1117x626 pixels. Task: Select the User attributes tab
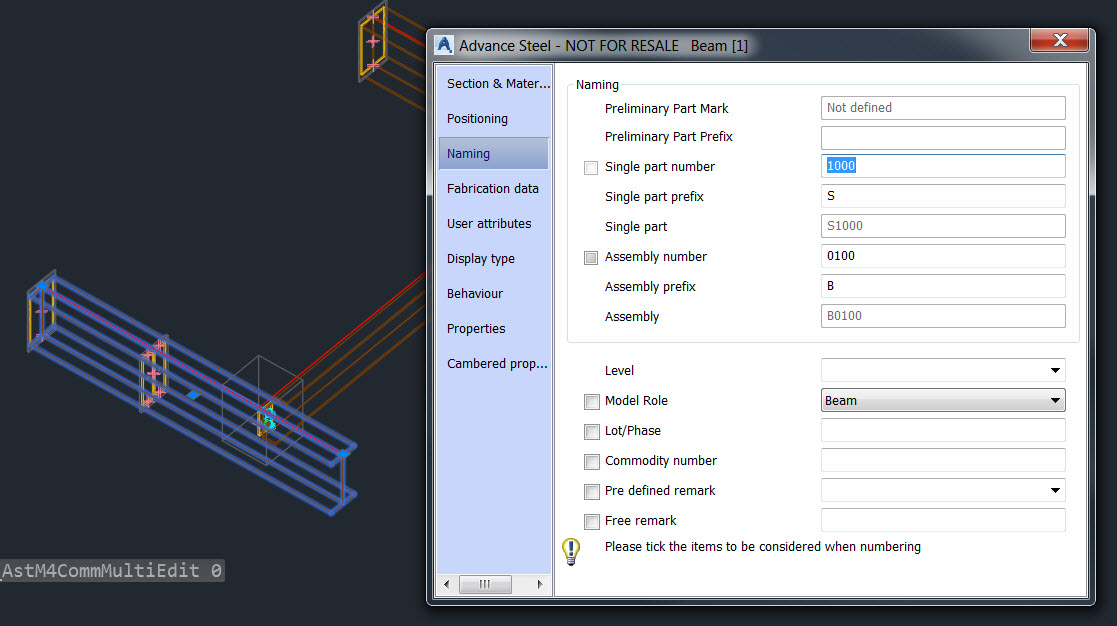(x=489, y=224)
